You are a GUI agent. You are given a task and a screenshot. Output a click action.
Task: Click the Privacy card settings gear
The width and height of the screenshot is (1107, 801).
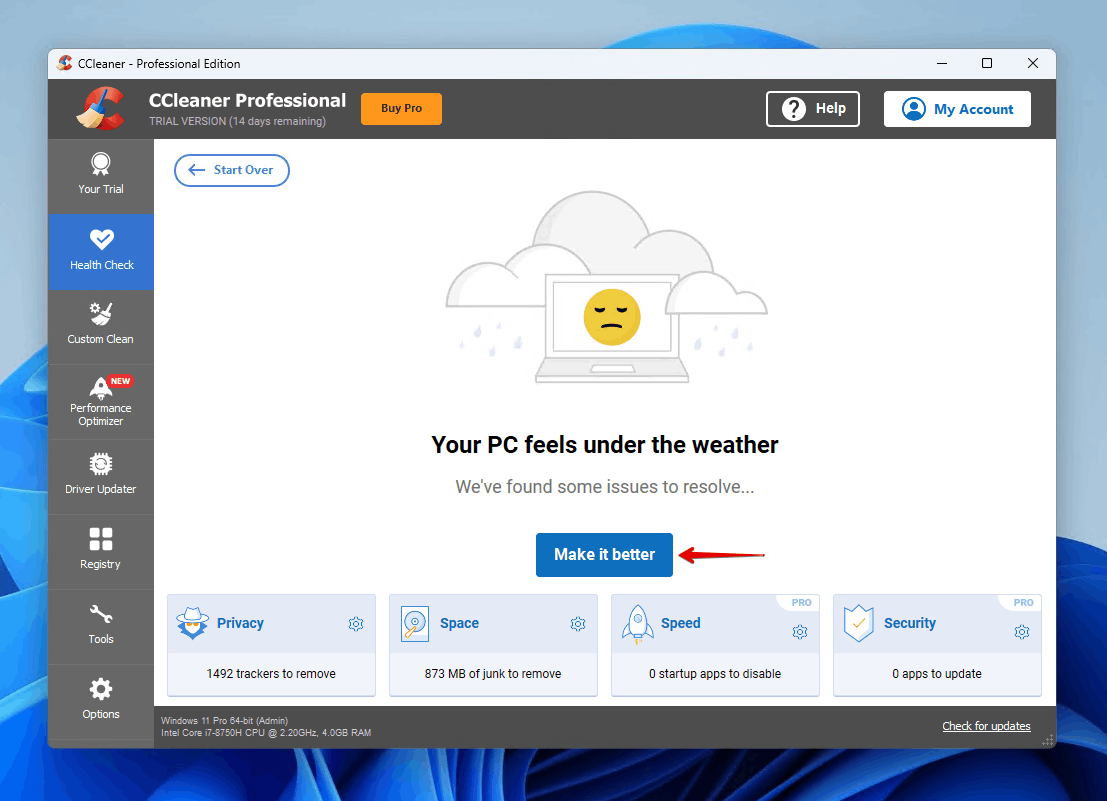click(x=356, y=624)
